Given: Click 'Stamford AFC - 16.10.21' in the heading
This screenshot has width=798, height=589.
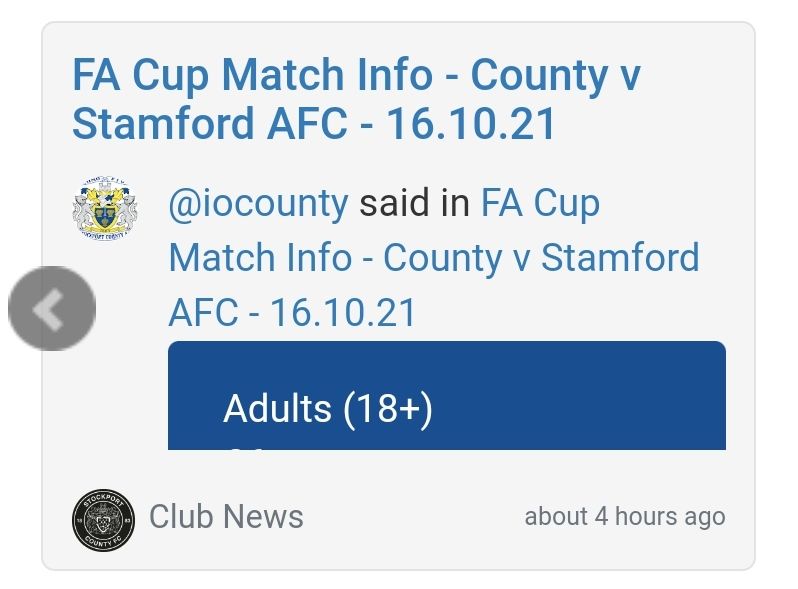Looking at the screenshot, I should tap(314, 125).
